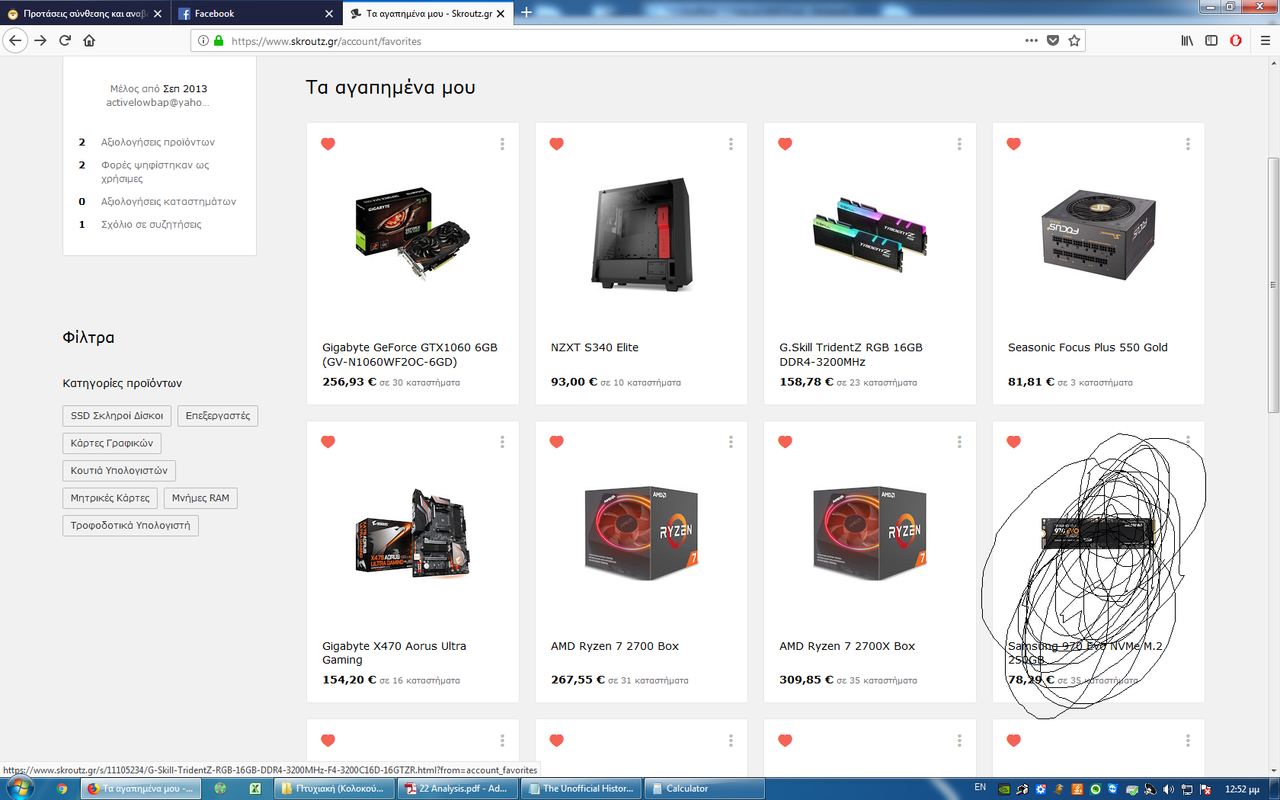1280x800 pixels.
Task: Switch to The Unofficial Histor... taskbar window
Action: pyautogui.click(x=581, y=788)
